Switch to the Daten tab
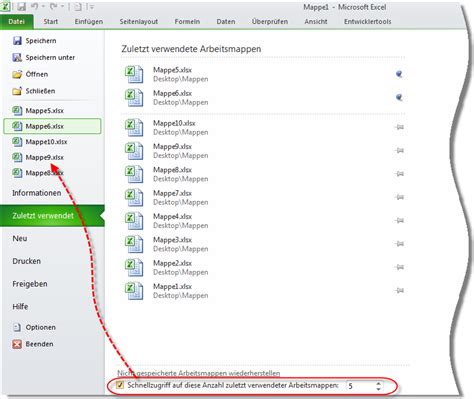Image resolution: width=474 pixels, height=399 pixels. tap(226, 22)
